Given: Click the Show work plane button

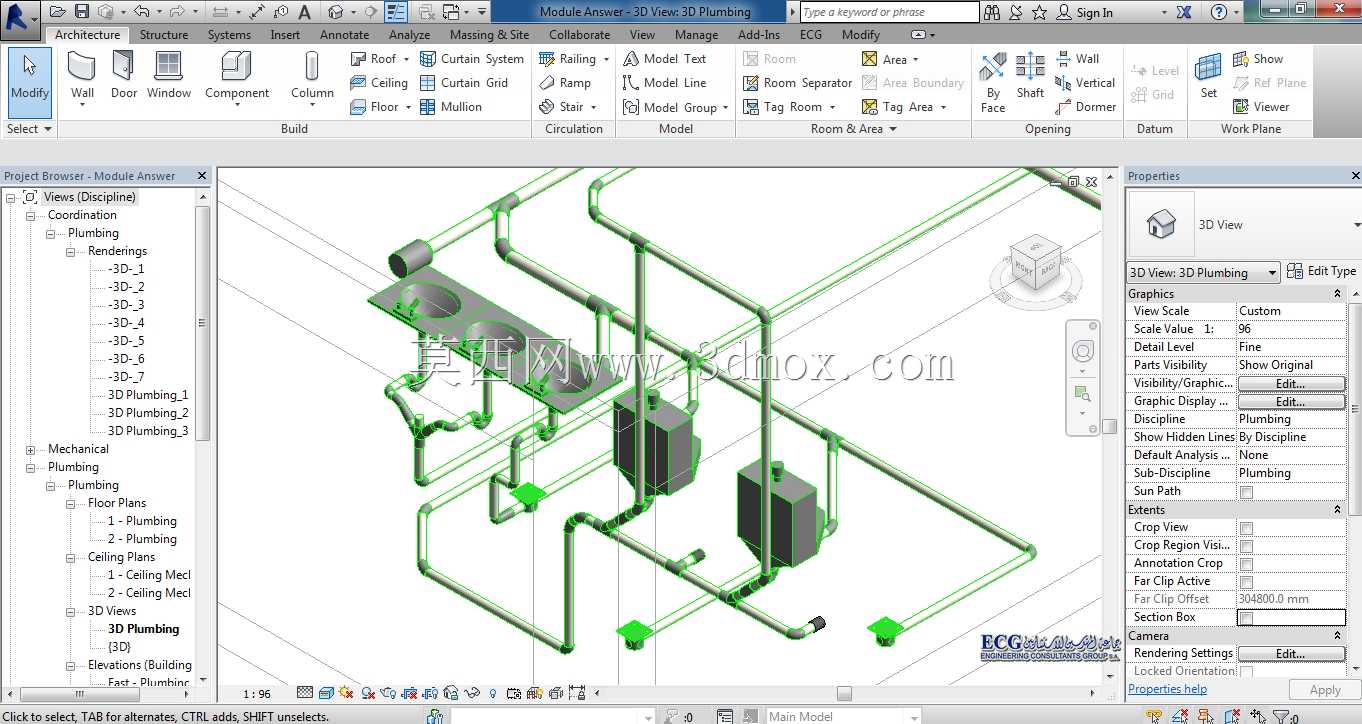Looking at the screenshot, I should click(x=1258, y=59).
